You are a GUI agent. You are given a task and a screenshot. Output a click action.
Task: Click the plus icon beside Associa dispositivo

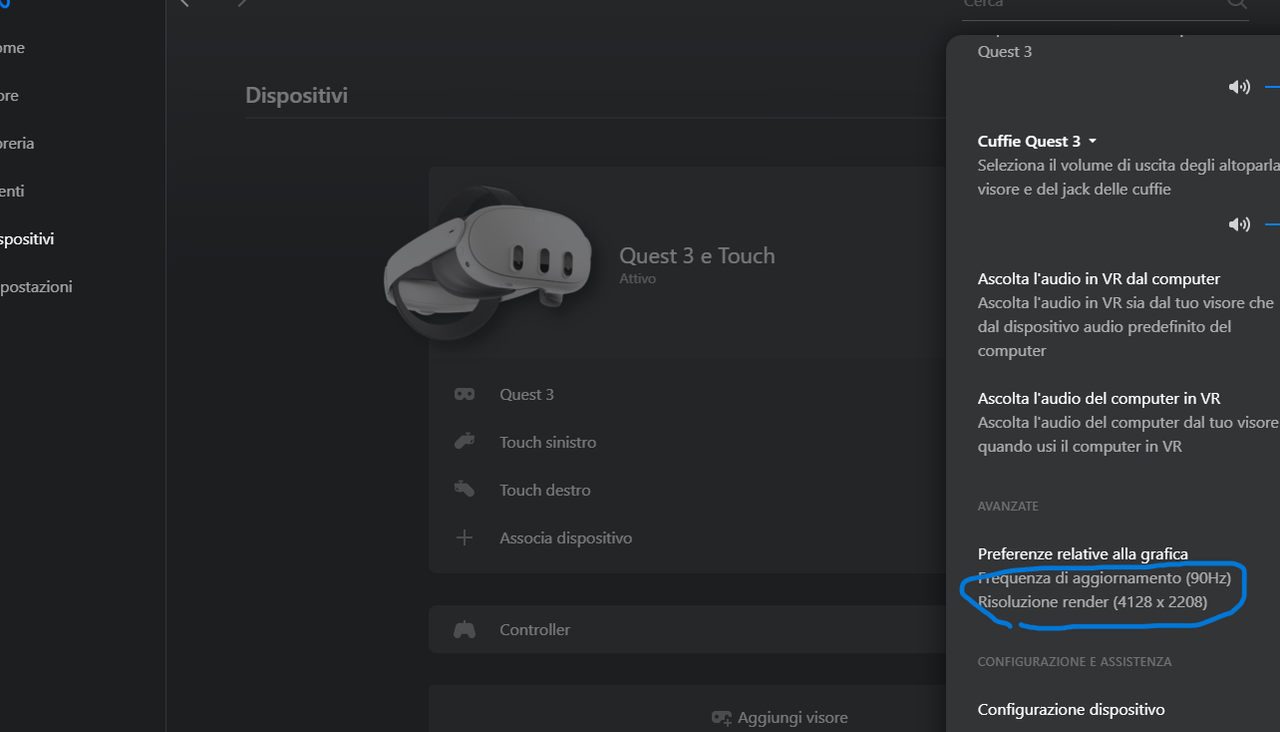pyautogui.click(x=464, y=538)
